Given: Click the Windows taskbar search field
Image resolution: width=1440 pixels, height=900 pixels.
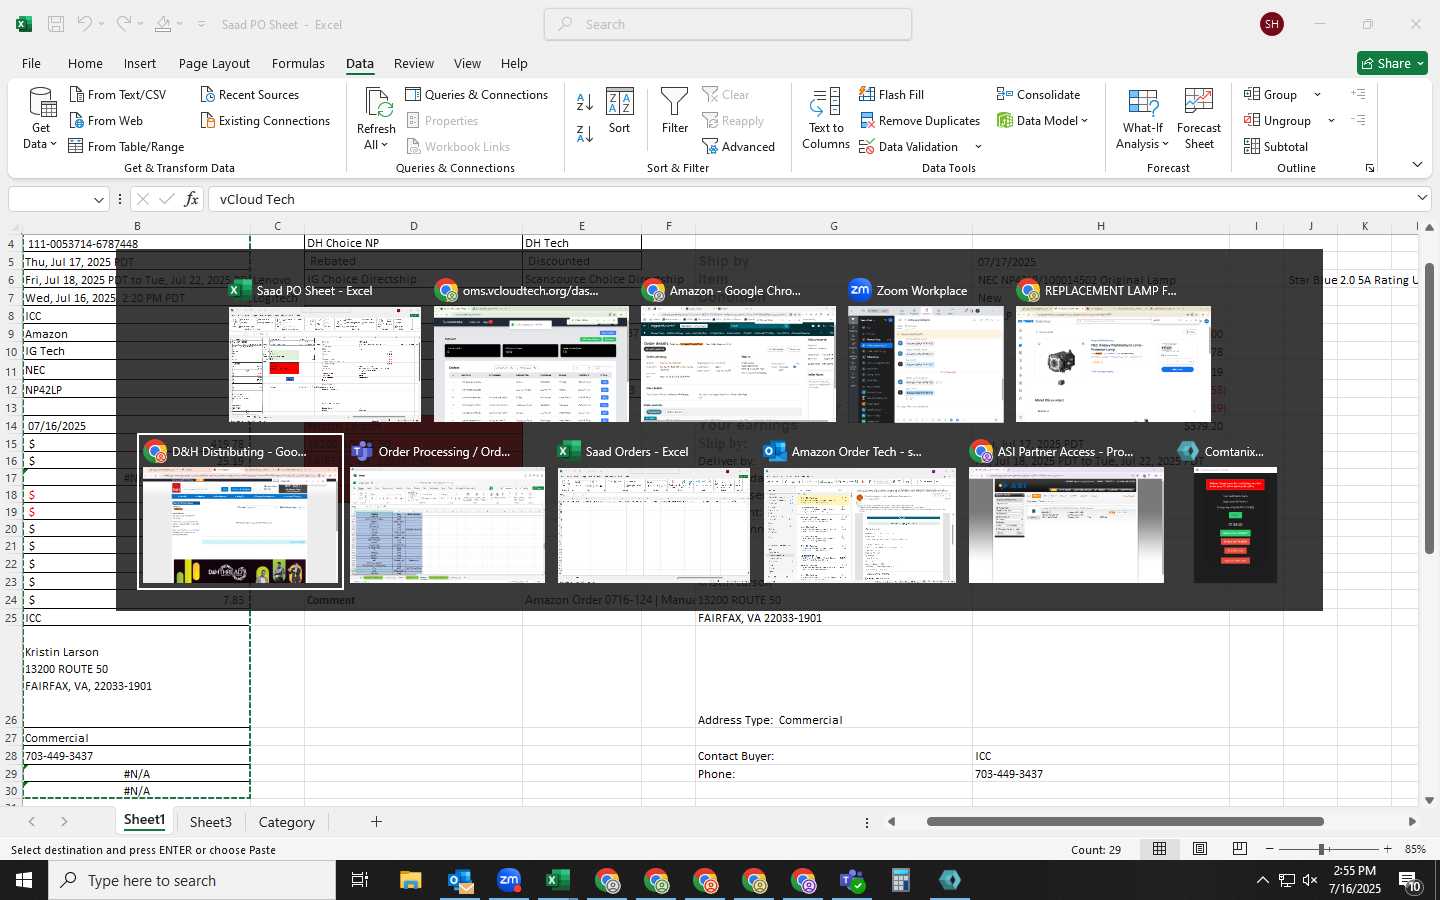Looking at the screenshot, I should coord(192,880).
